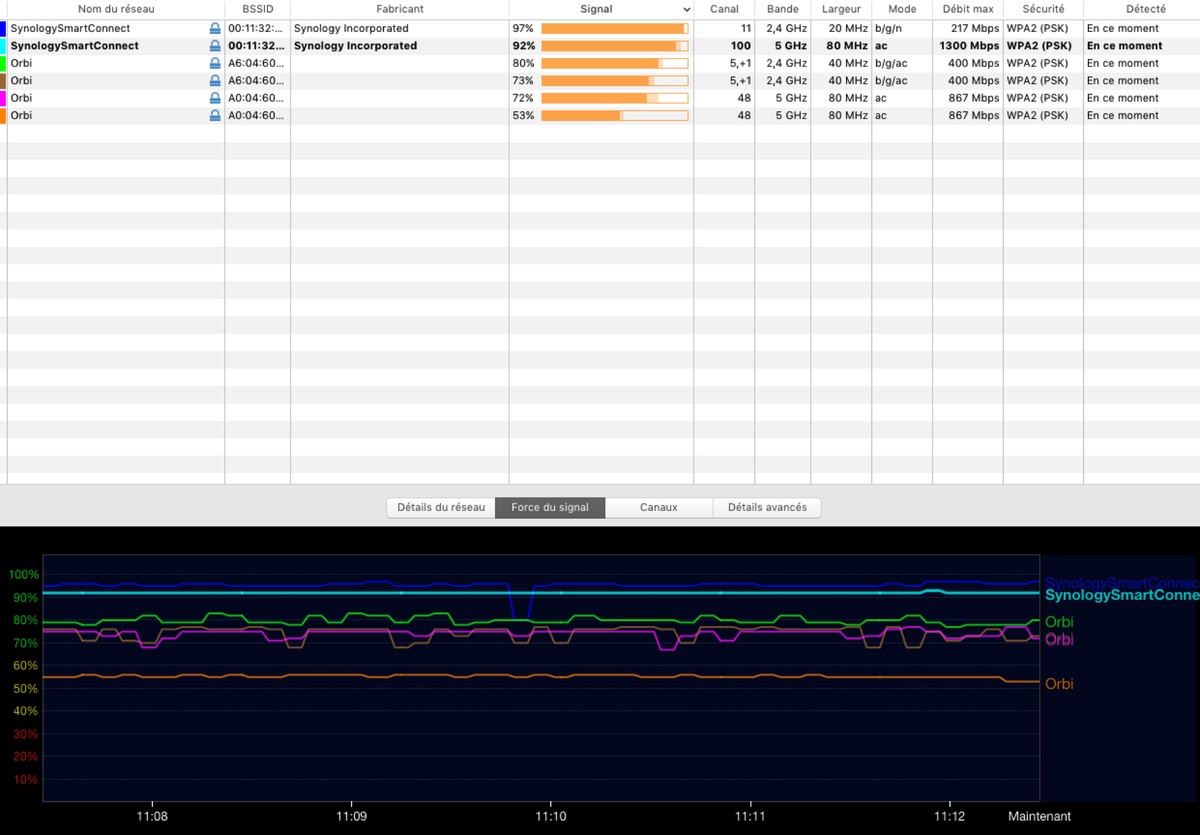Click the cyan color swatch of bold SynologySmartConnect network

(3, 46)
